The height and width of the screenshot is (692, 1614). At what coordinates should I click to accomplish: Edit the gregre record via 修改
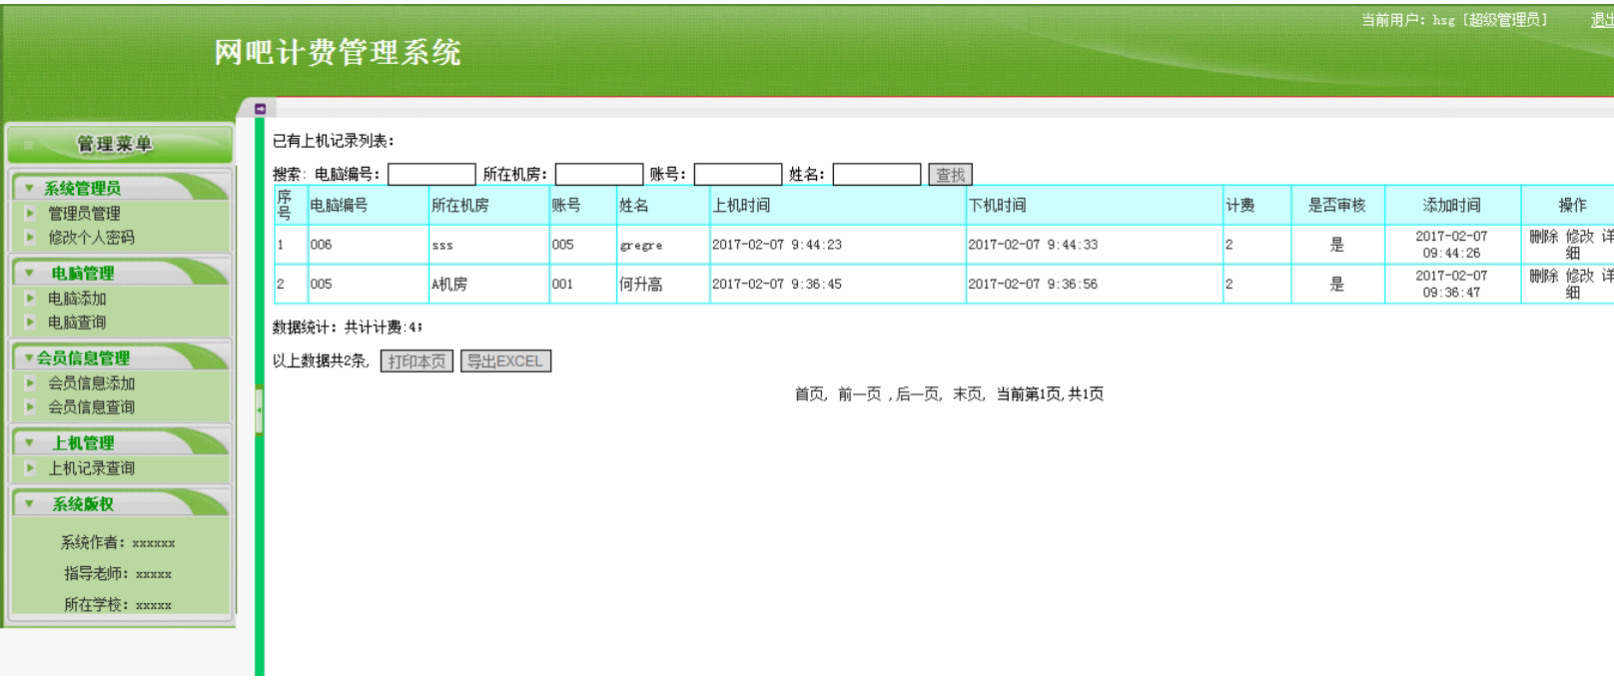point(1580,236)
